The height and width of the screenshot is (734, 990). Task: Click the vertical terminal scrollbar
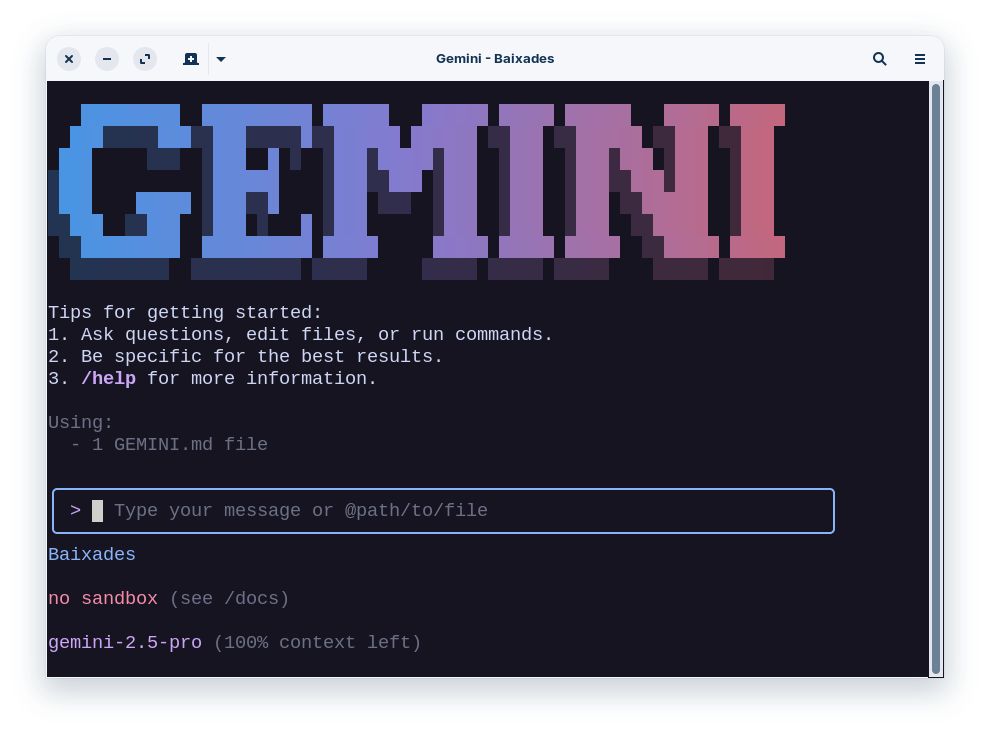(x=936, y=379)
